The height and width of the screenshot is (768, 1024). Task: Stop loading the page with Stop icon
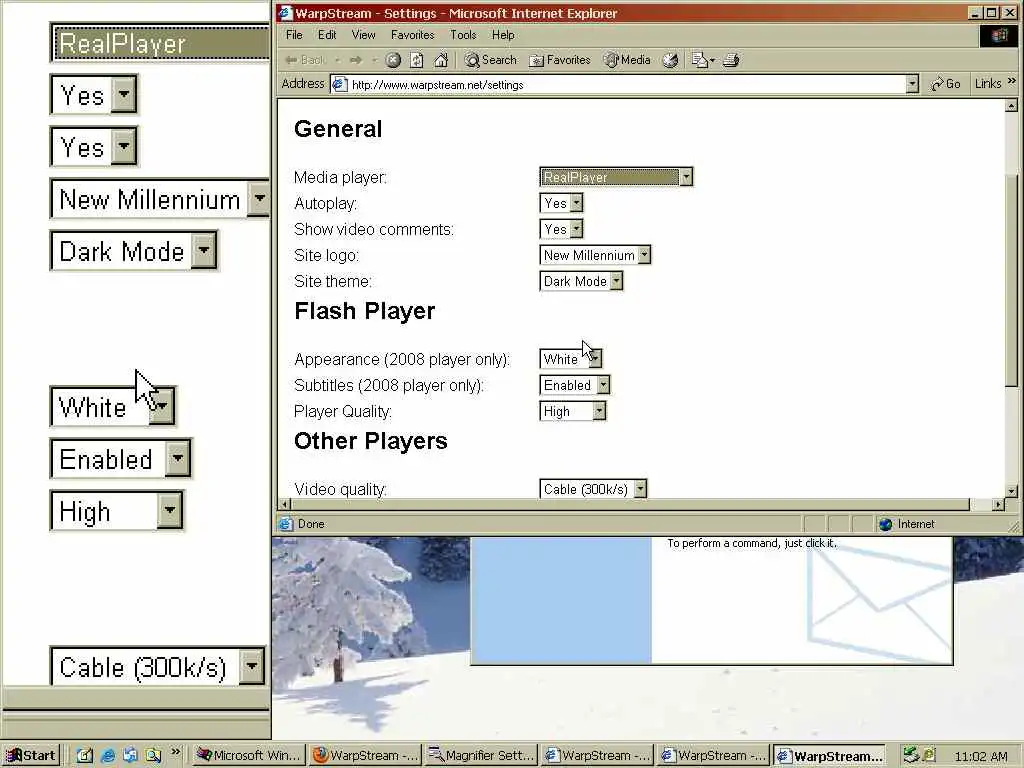point(392,60)
